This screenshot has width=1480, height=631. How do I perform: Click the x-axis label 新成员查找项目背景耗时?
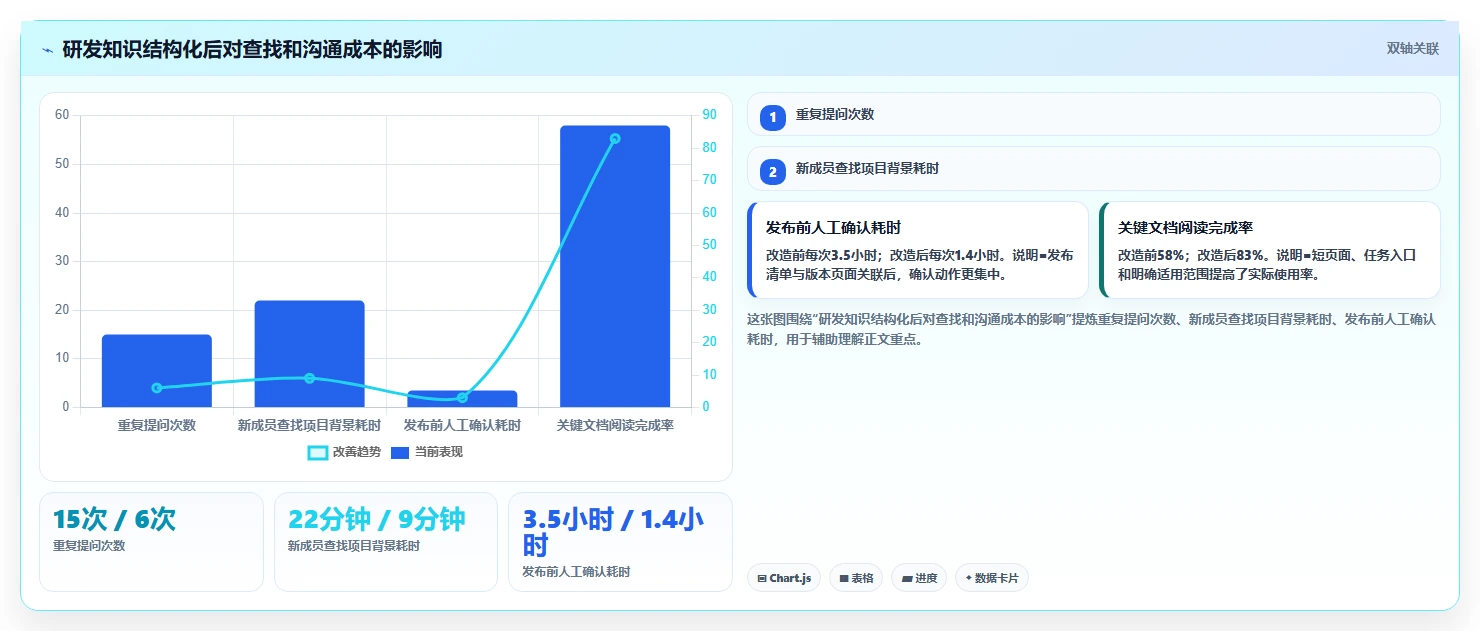[x=309, y=425]
